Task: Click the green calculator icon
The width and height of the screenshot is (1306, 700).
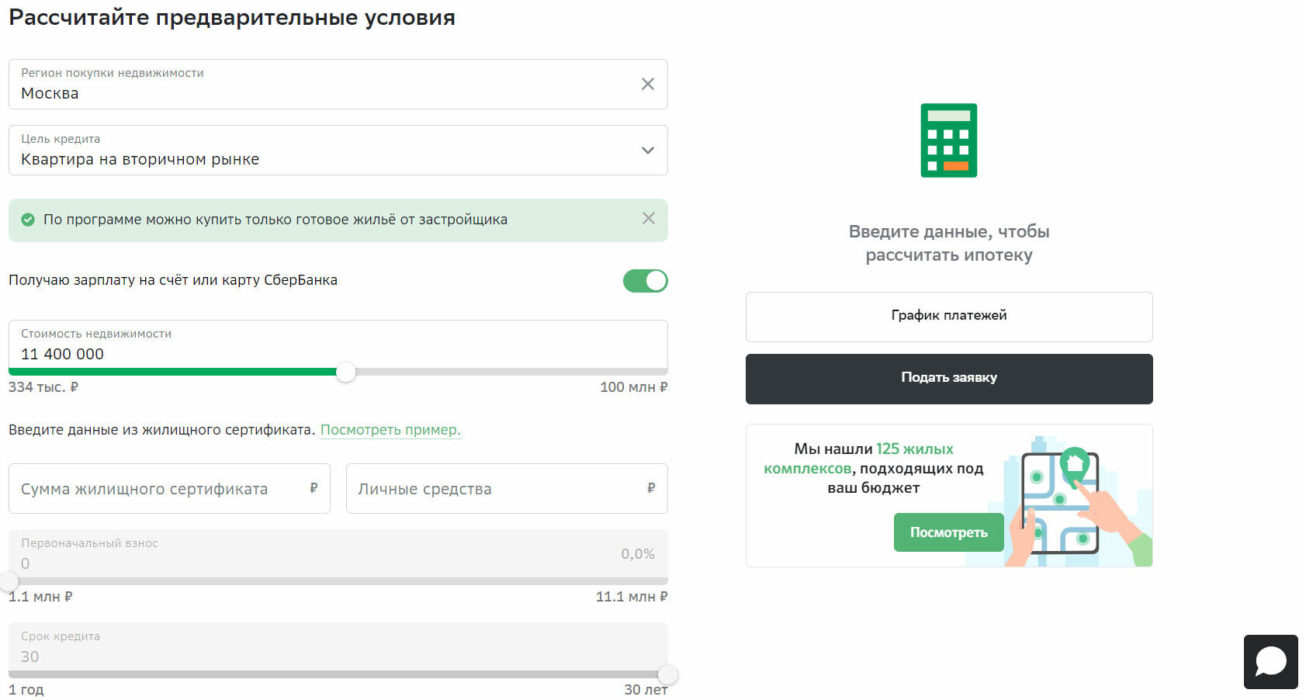Action: pos(948,140)
